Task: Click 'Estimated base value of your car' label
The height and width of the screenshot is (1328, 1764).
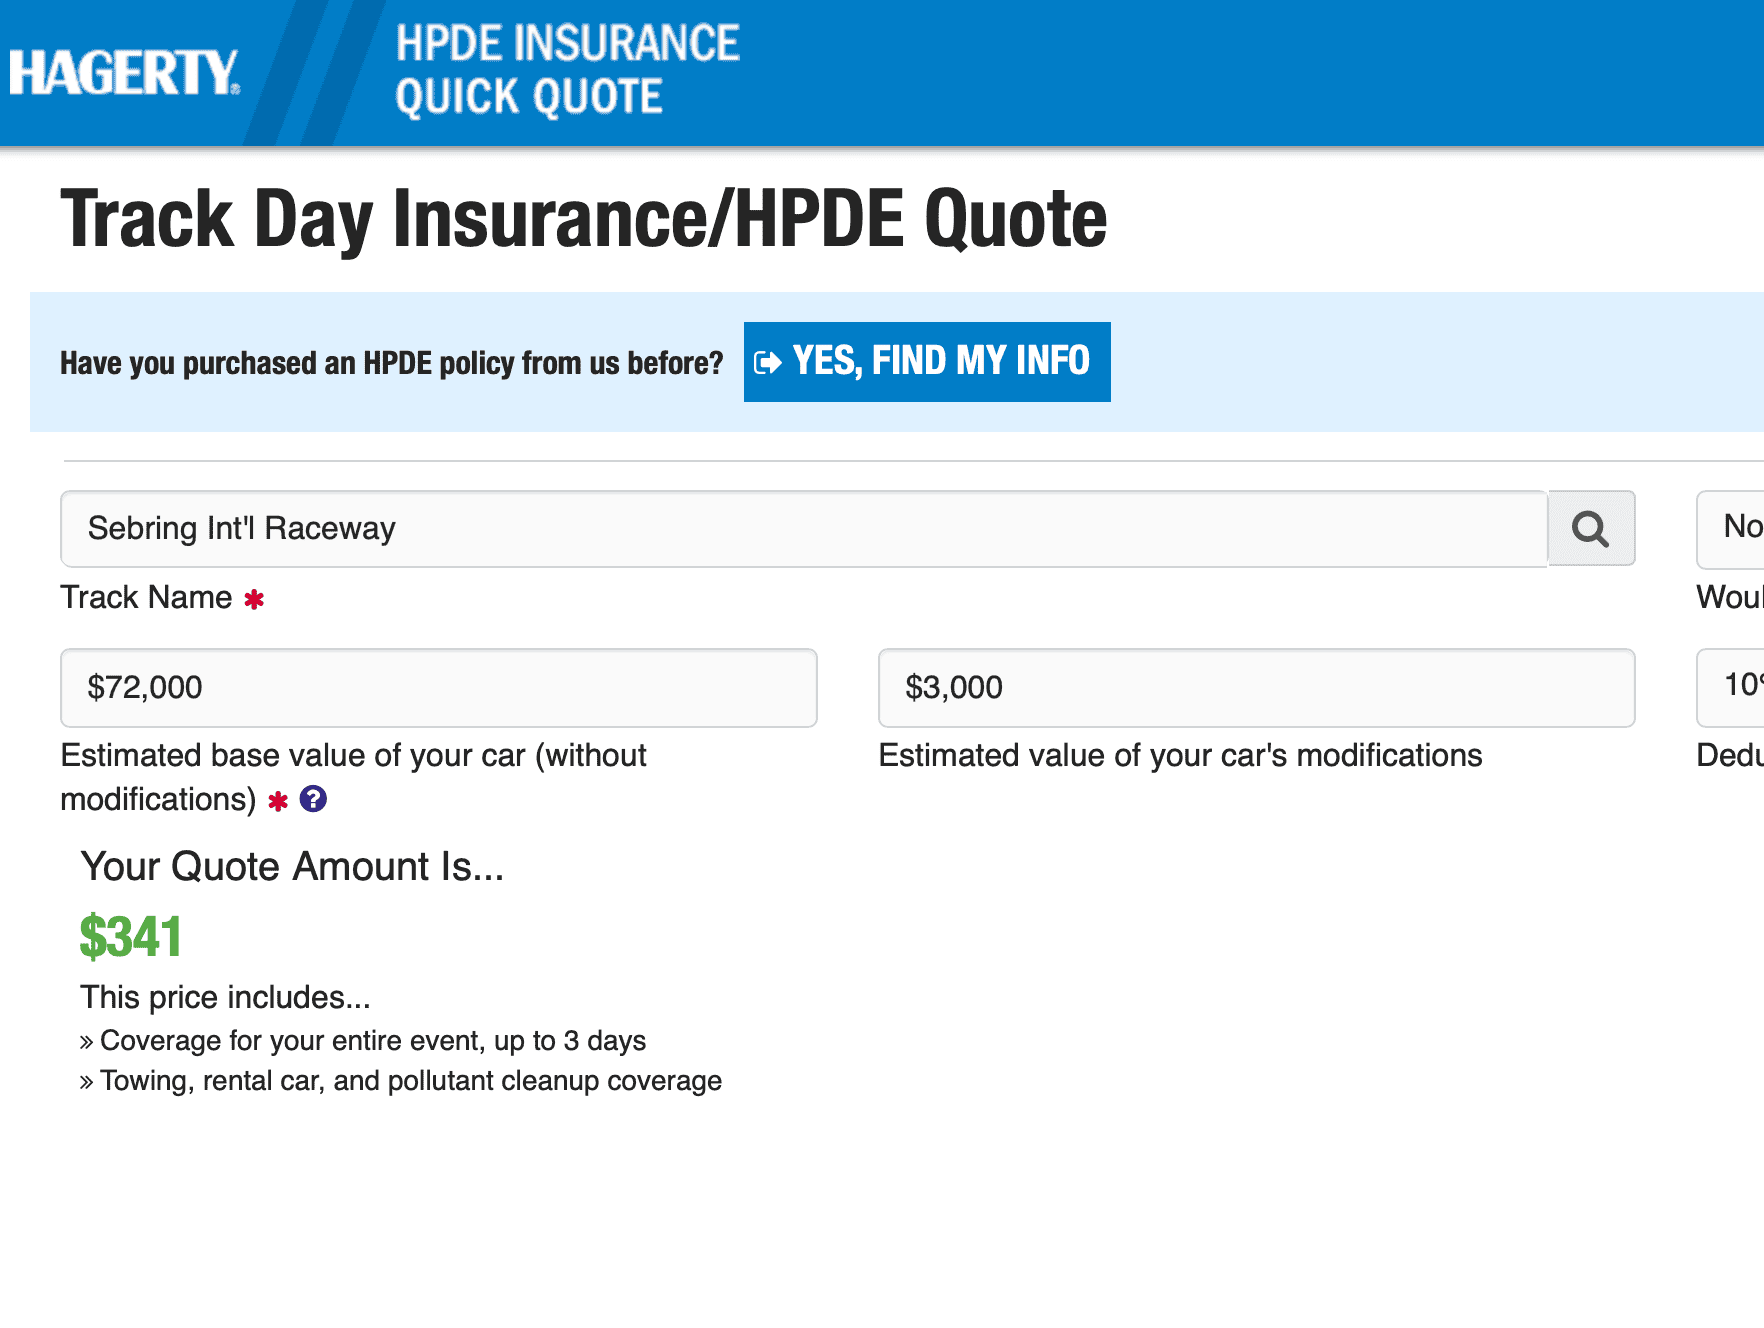Action: [x=354, y=777]
